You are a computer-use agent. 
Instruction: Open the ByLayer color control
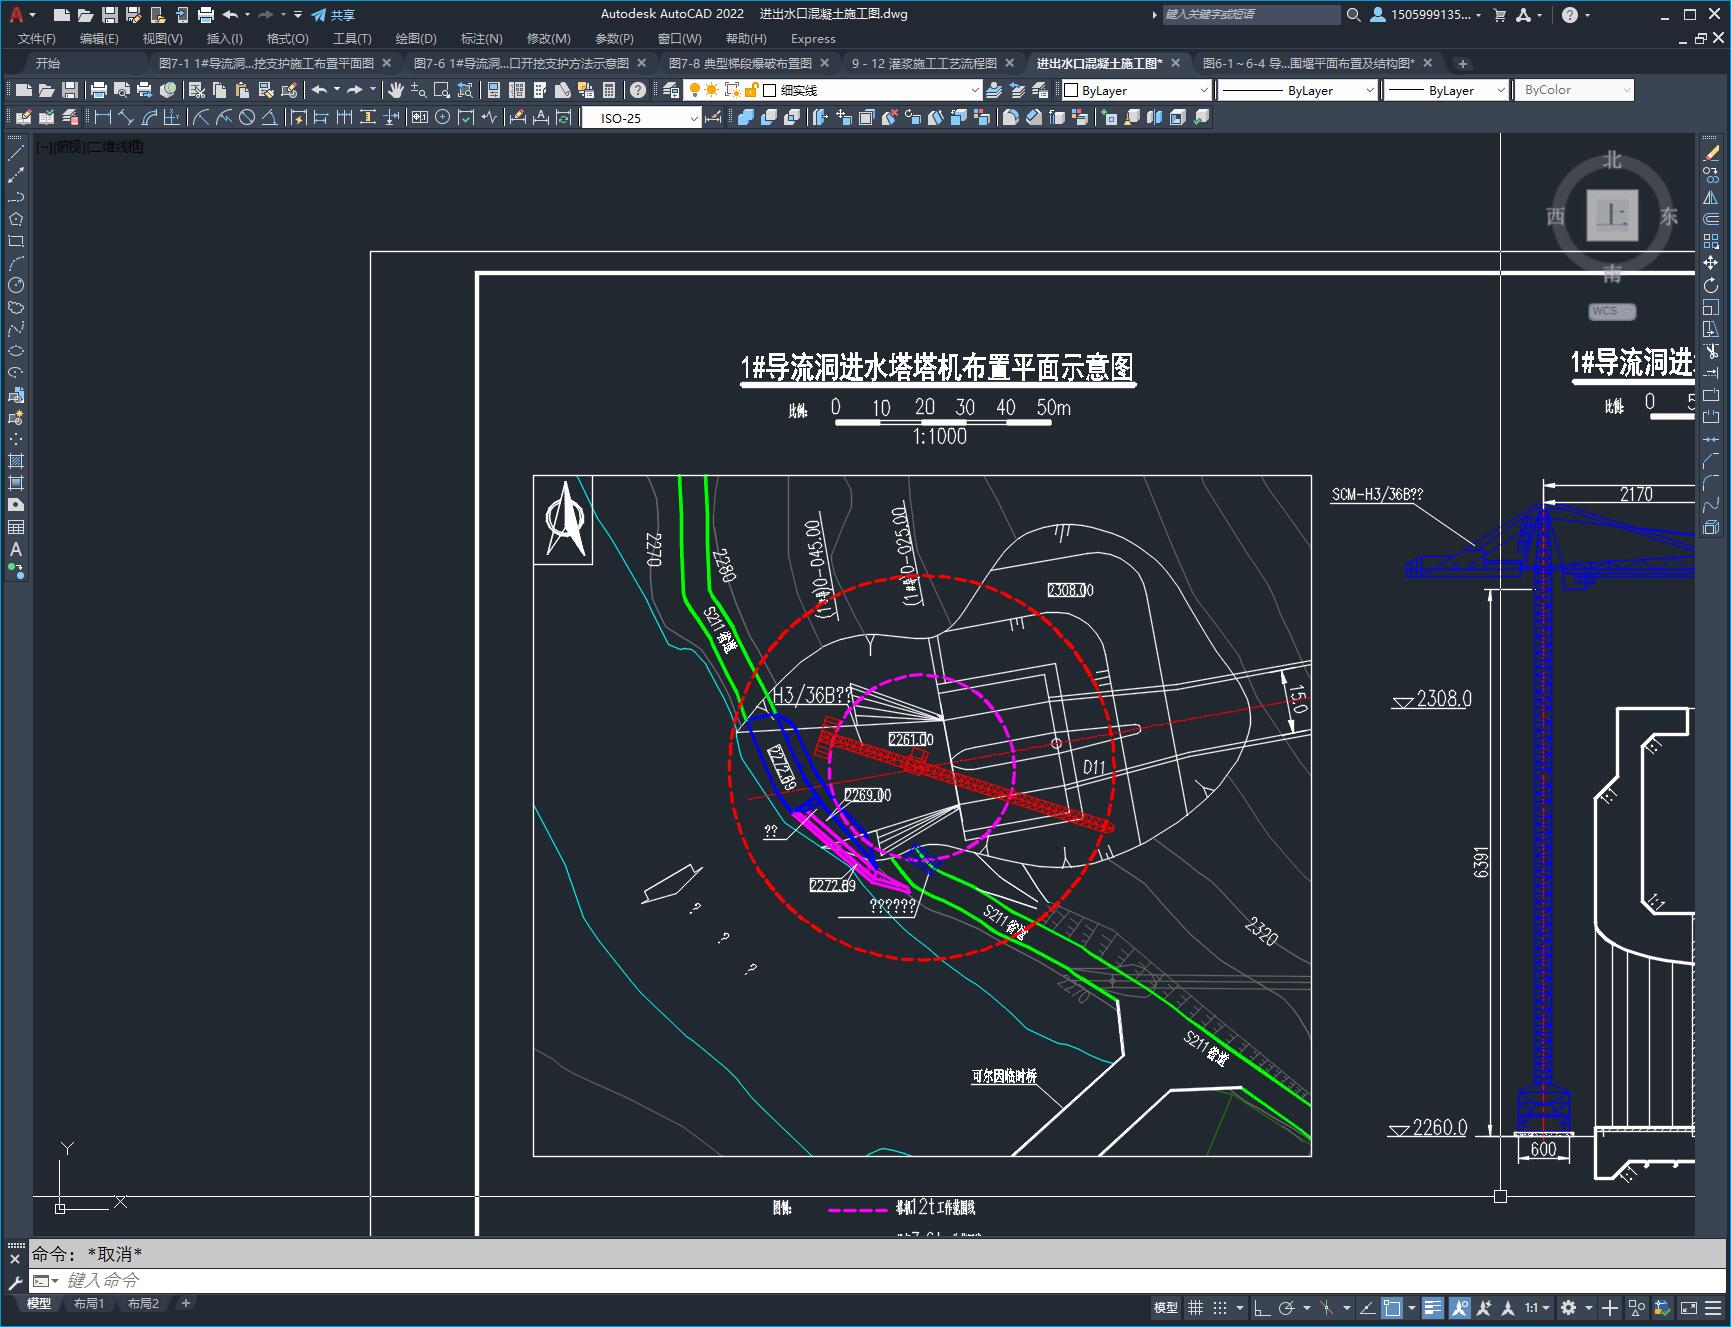point(1136,90)
